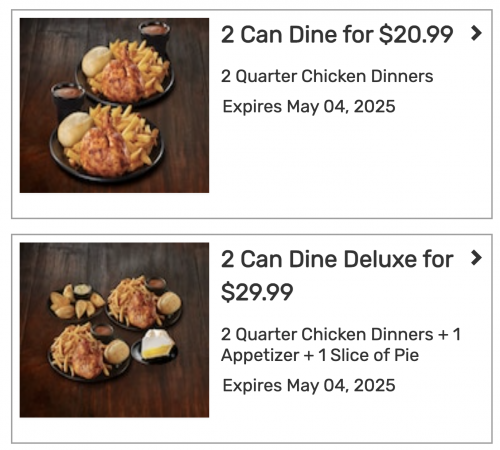
Task: Click the appetizer plate in Deluxe photo
Action: coord(76,302)
